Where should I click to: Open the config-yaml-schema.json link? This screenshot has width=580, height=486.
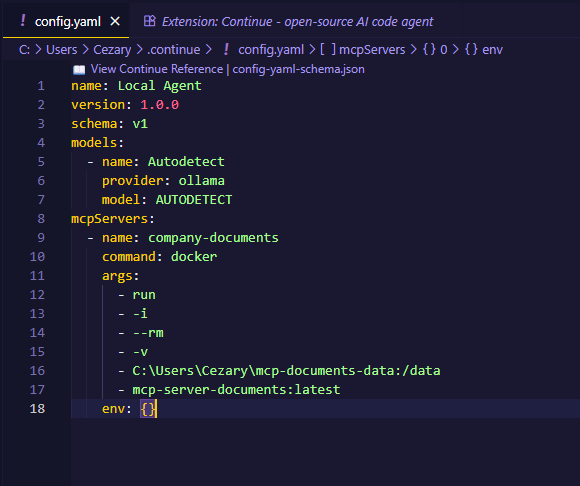tap(299, 69)
